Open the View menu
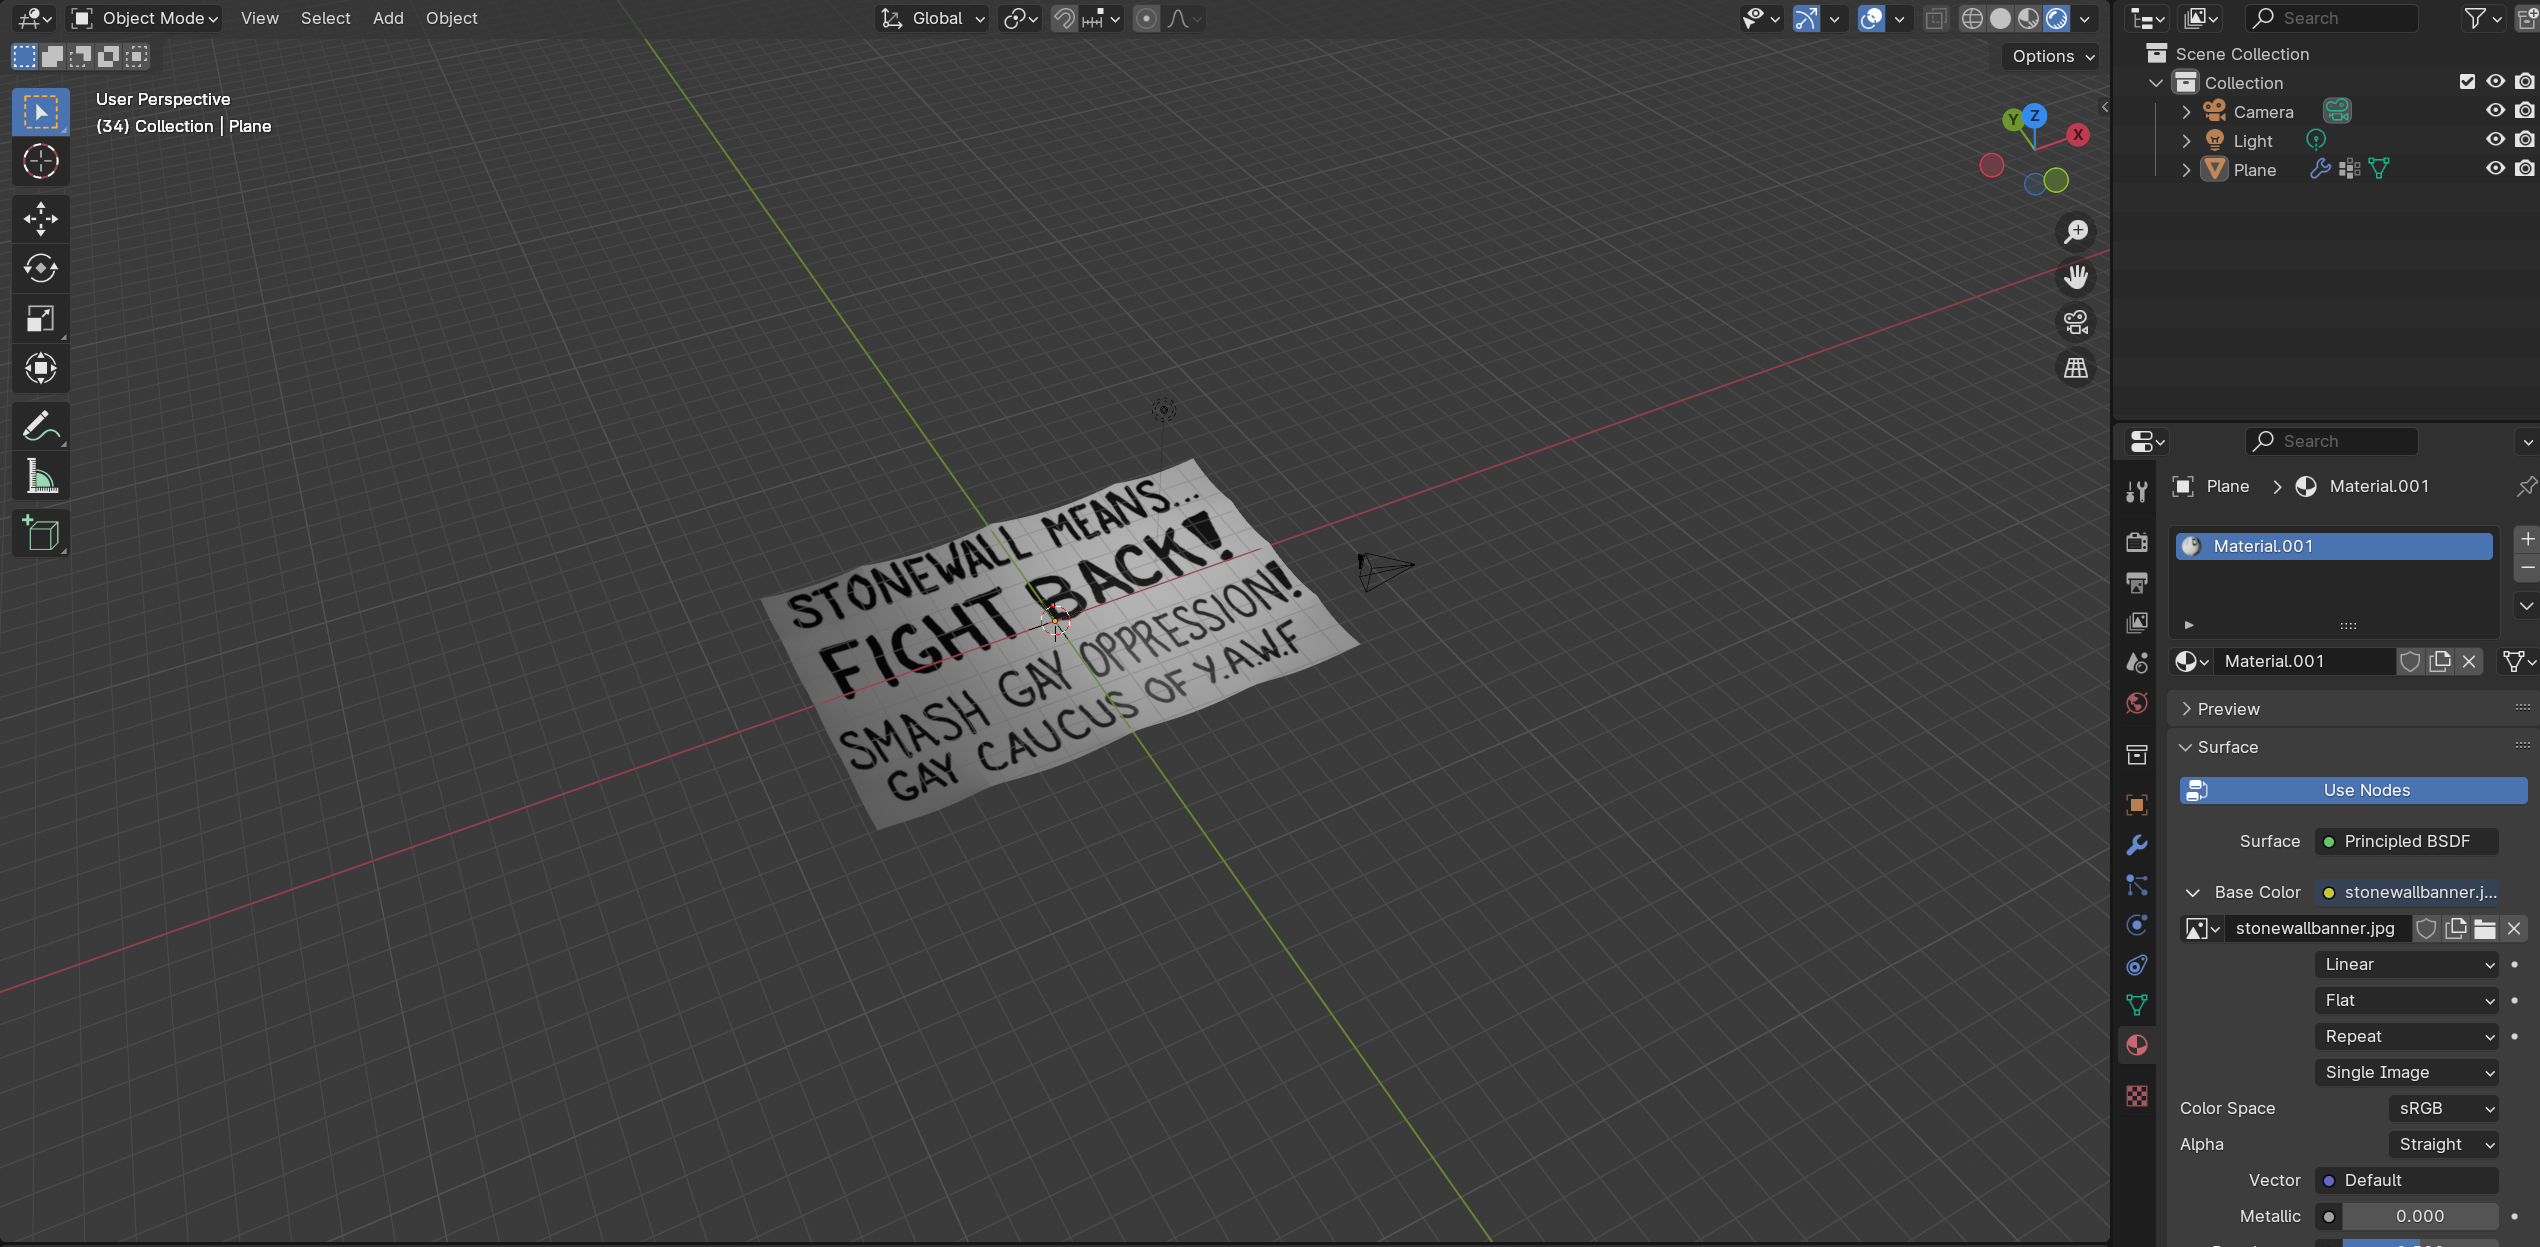This screenshot has width=2540, height=1247. (259, 18)
